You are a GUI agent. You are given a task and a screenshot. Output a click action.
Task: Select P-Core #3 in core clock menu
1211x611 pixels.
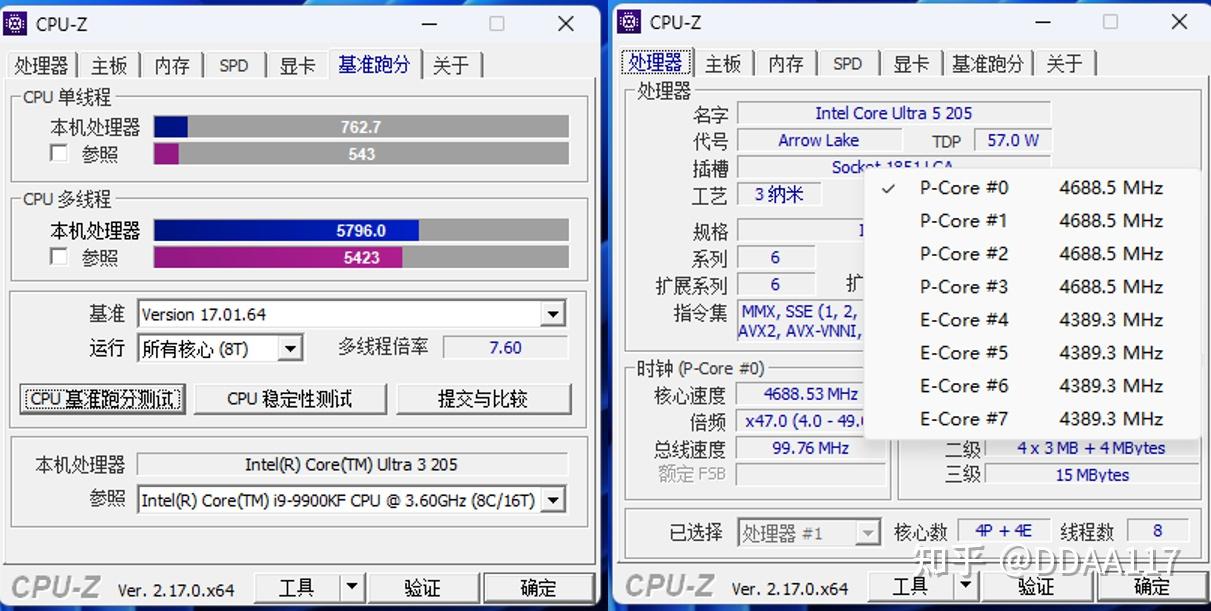pyautogui.click(x=1032, y=287)
